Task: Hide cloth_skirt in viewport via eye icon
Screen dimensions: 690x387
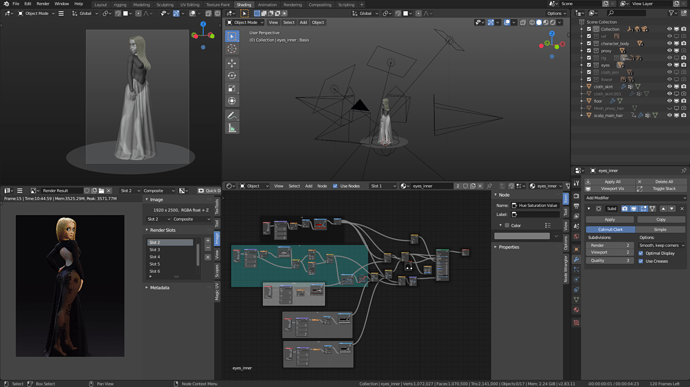Action: 669,87
